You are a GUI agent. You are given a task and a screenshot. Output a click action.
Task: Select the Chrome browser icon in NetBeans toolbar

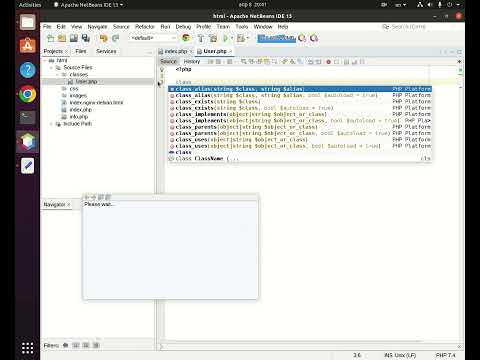(186, 38)
